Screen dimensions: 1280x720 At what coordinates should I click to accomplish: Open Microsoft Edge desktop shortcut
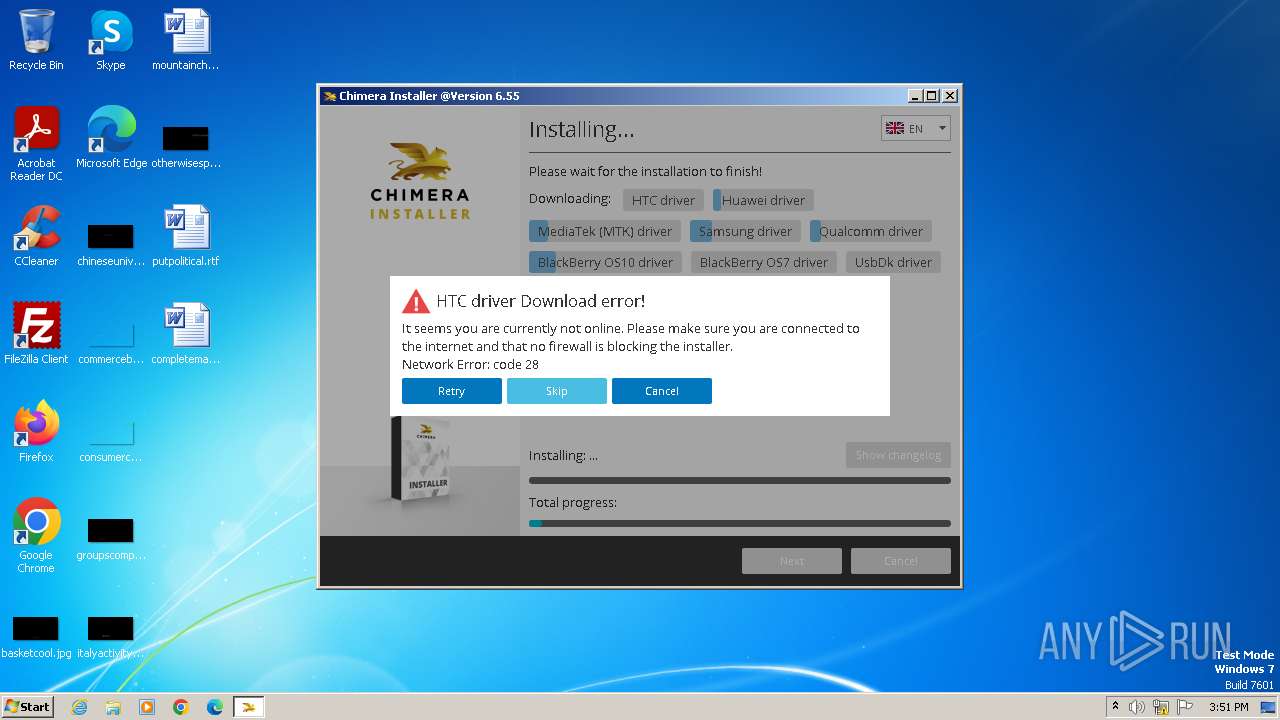(x=111, y=138)
